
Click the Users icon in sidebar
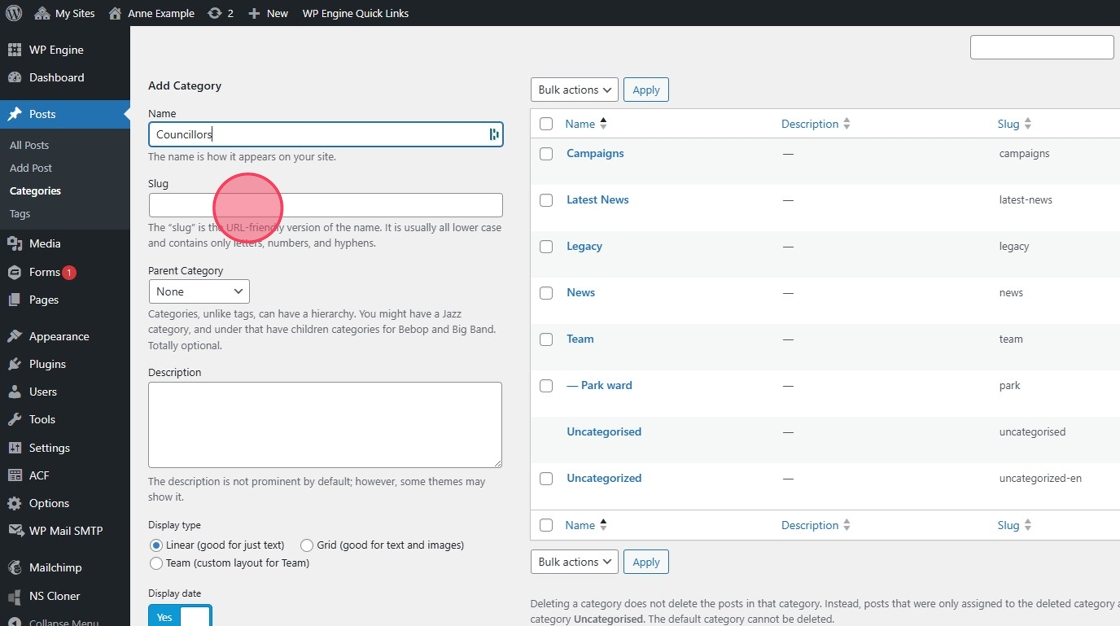coord(15,392)
